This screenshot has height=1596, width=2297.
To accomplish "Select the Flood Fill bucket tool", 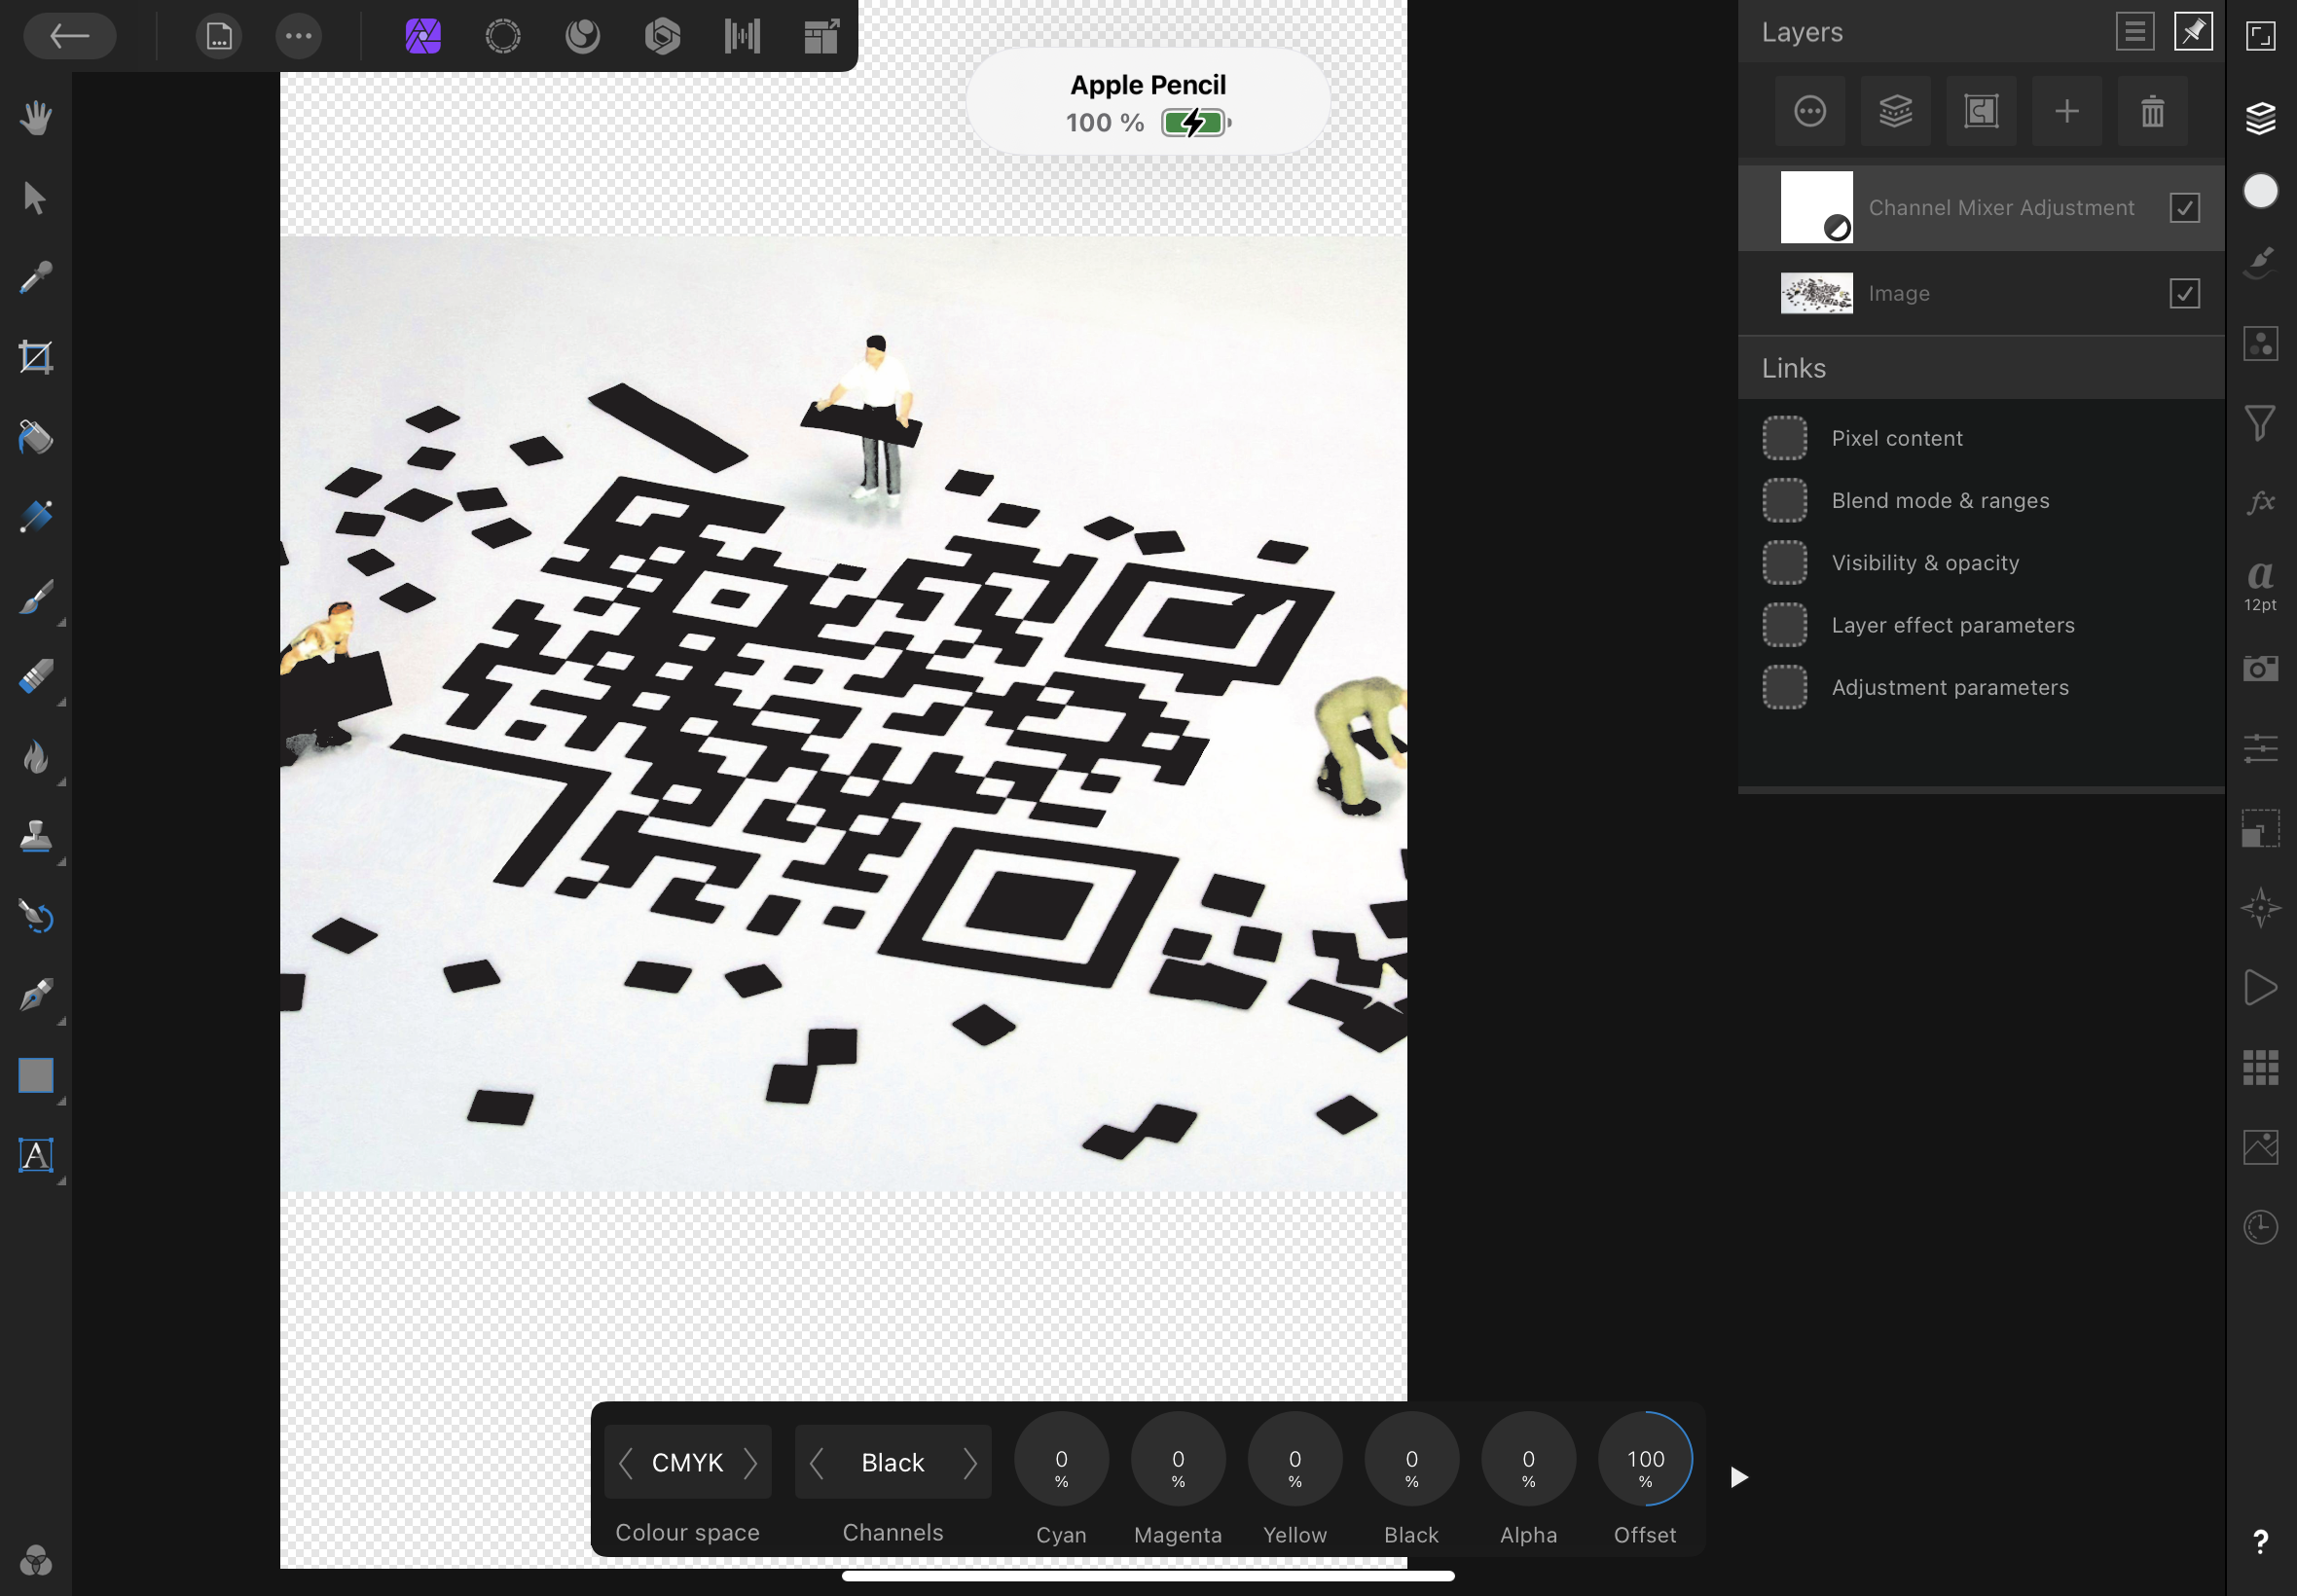I will pos(36,437).
